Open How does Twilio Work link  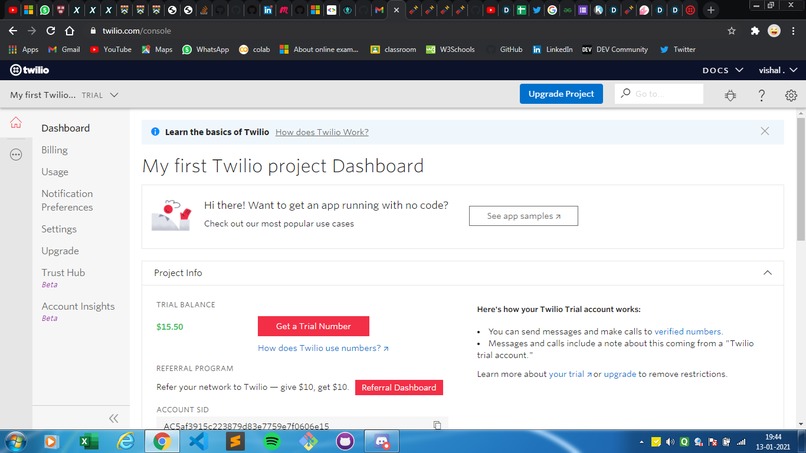click(x=322, y=132)
